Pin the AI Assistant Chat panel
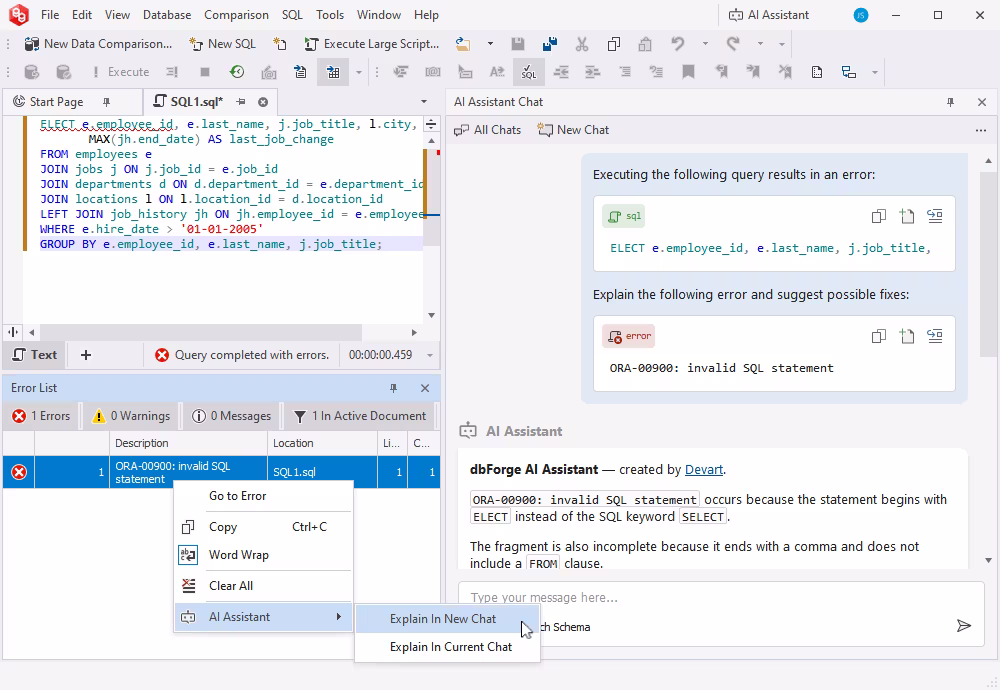Viewport: 1000px width, 690px height. tap(950, 102)
